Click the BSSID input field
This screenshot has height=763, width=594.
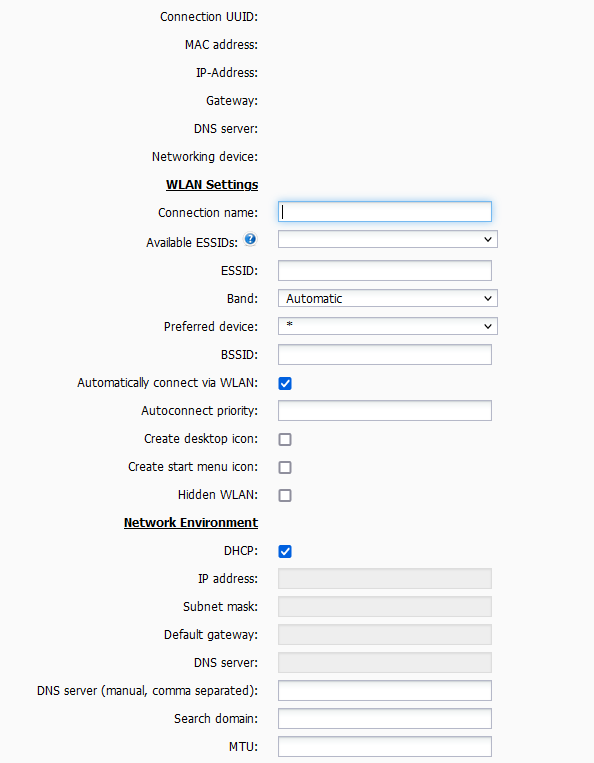385,355
